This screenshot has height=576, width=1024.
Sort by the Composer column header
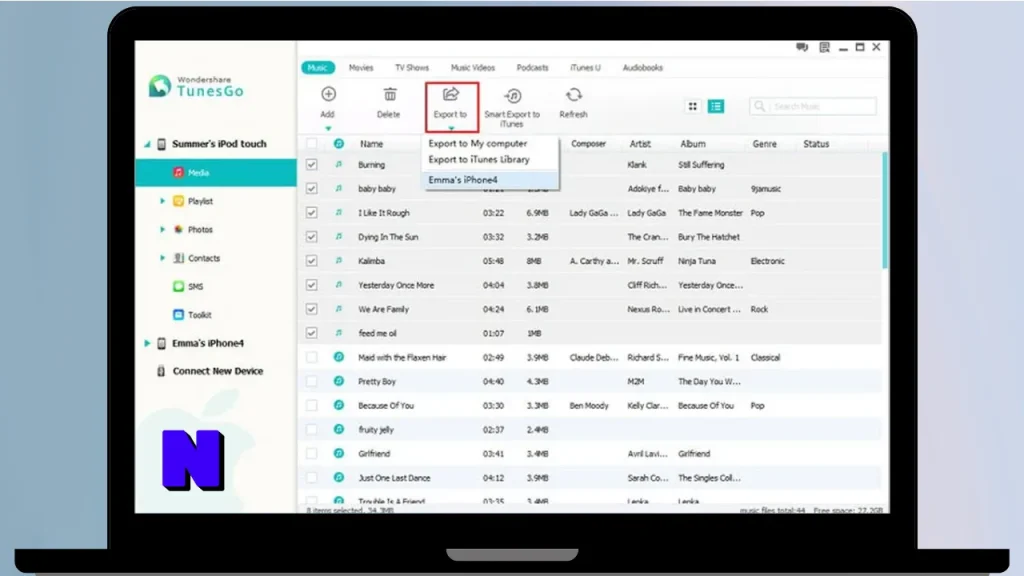click(x=588, y=144)
